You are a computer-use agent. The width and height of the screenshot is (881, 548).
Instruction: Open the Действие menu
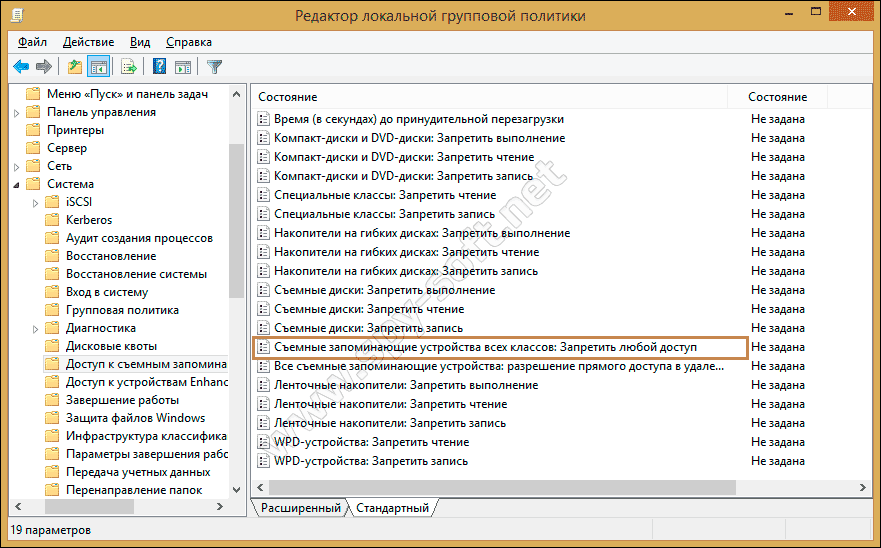tap(88, 42)
